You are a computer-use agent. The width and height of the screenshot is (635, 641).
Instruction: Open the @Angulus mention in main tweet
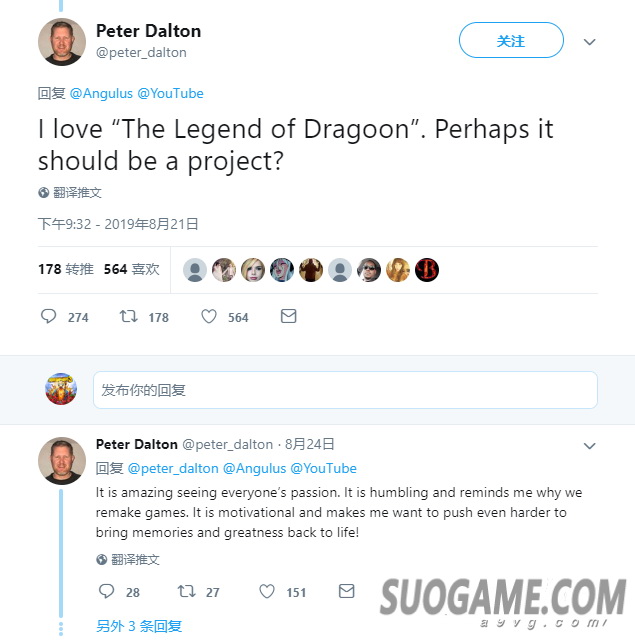point(101,93)
